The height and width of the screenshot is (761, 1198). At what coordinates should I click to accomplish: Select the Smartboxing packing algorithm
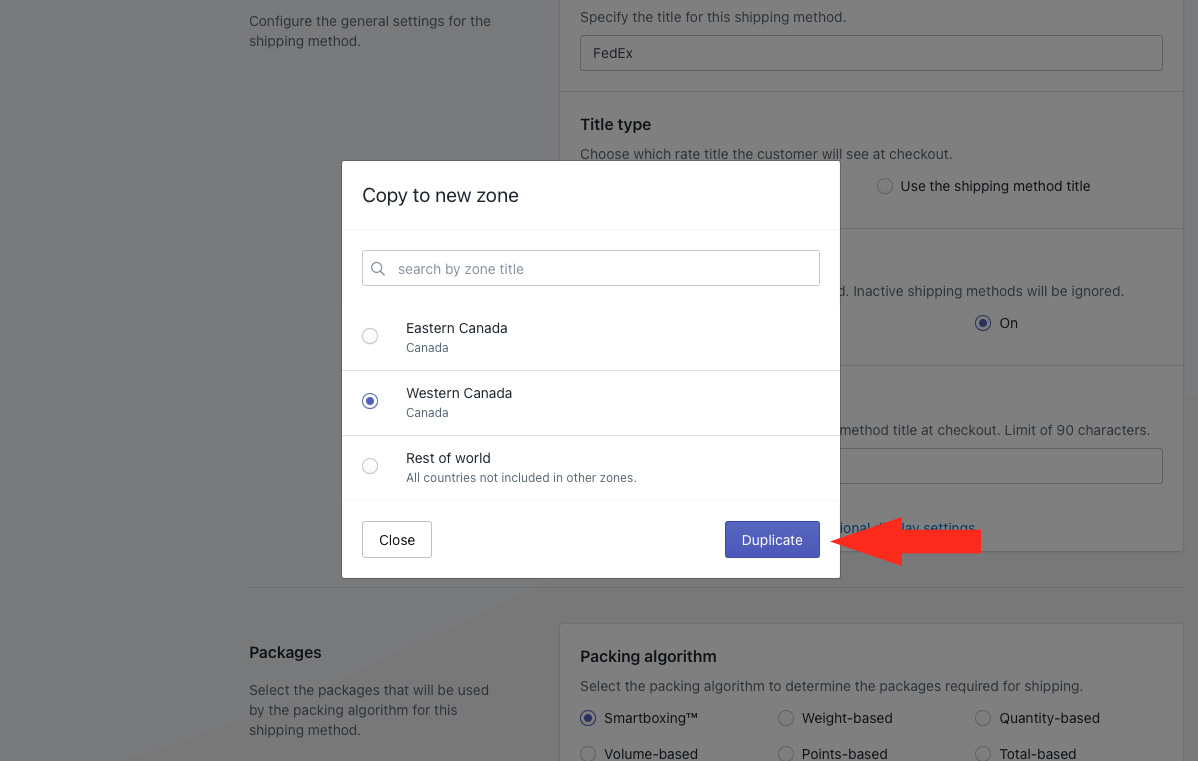(588, 718)
